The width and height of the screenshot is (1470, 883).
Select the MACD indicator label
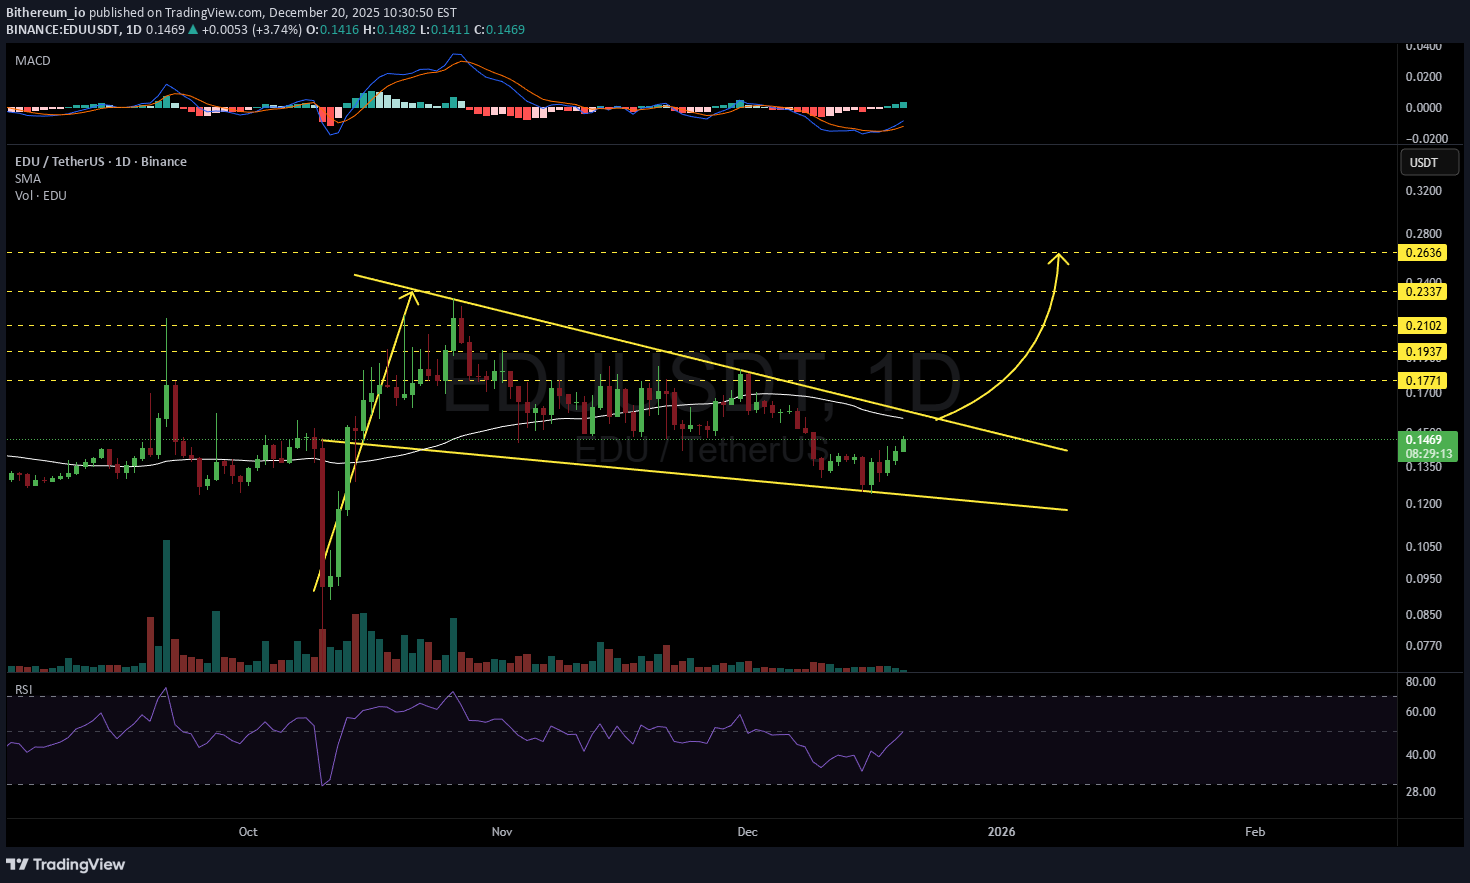pos(33,61)
